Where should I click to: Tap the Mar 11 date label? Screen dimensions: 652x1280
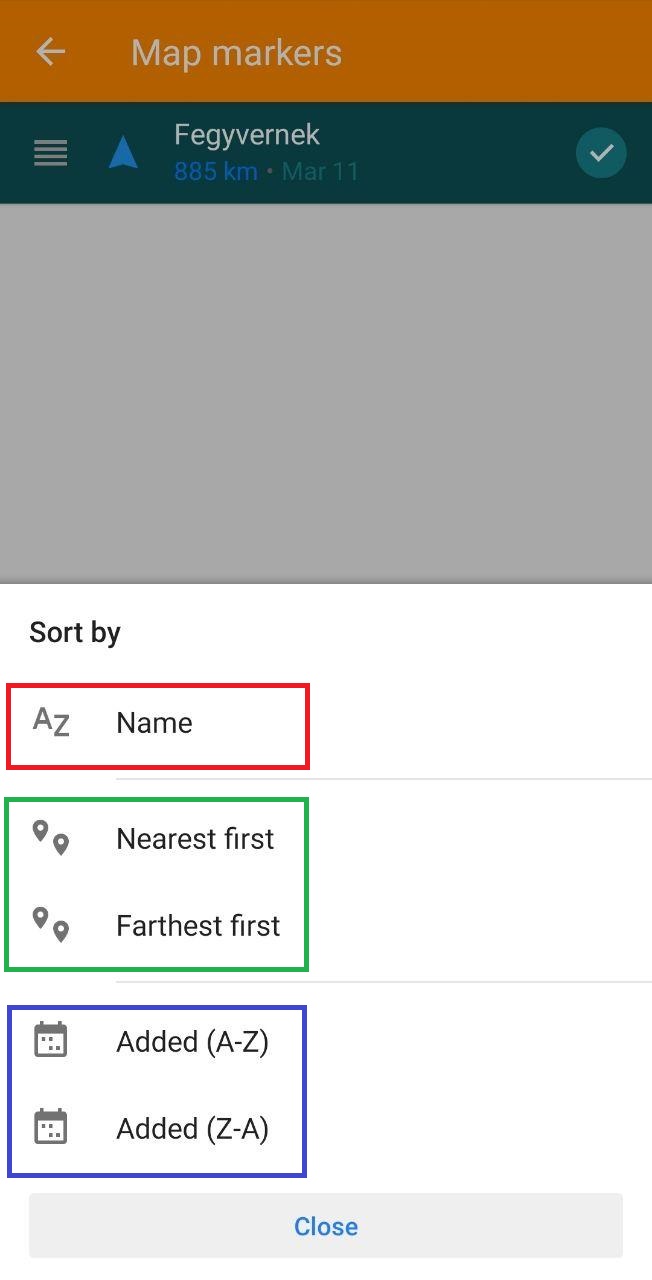(x=320, y=171)
